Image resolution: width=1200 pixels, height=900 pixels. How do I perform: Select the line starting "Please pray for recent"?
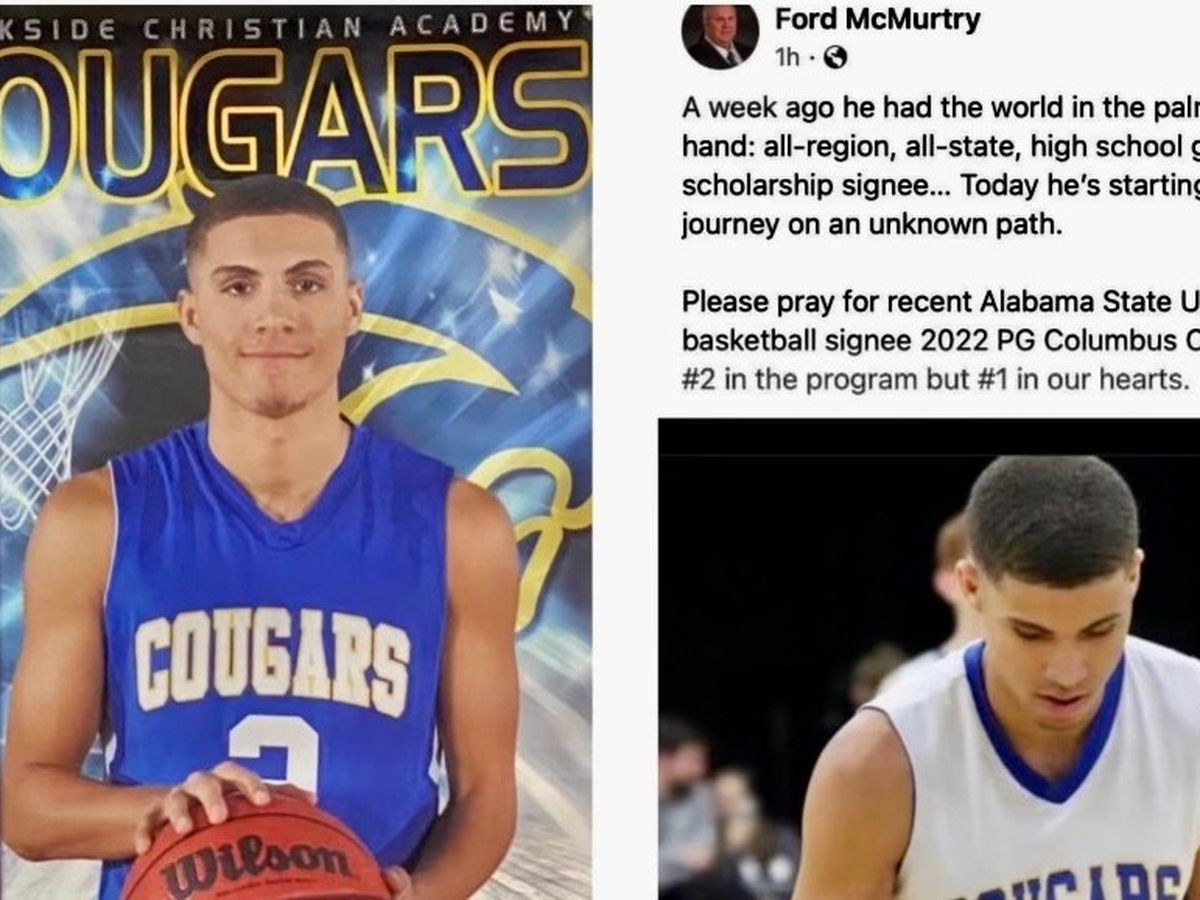point(941,301)
